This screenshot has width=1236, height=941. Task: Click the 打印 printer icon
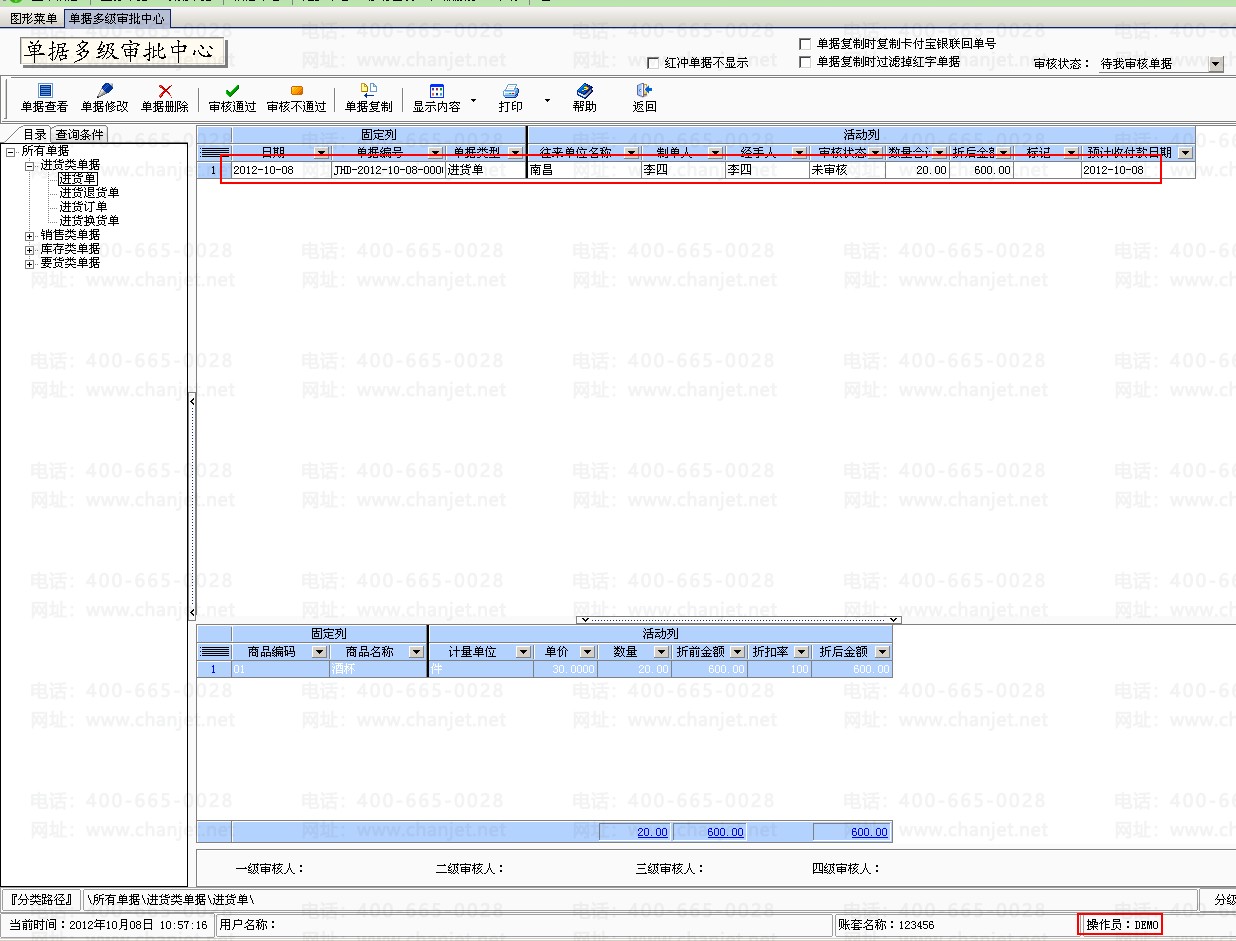tap(510, 91)
